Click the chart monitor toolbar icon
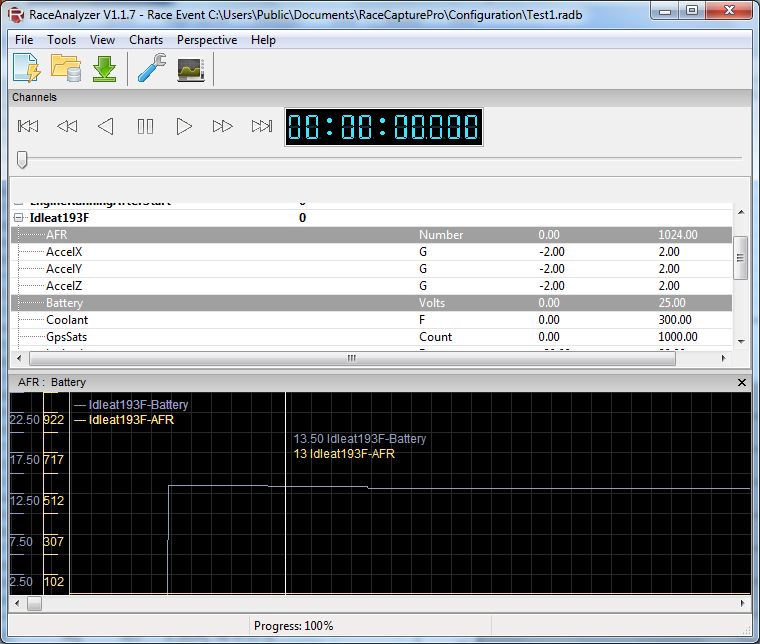The width and height of the screenshot is (760, 644). [191, 70]
